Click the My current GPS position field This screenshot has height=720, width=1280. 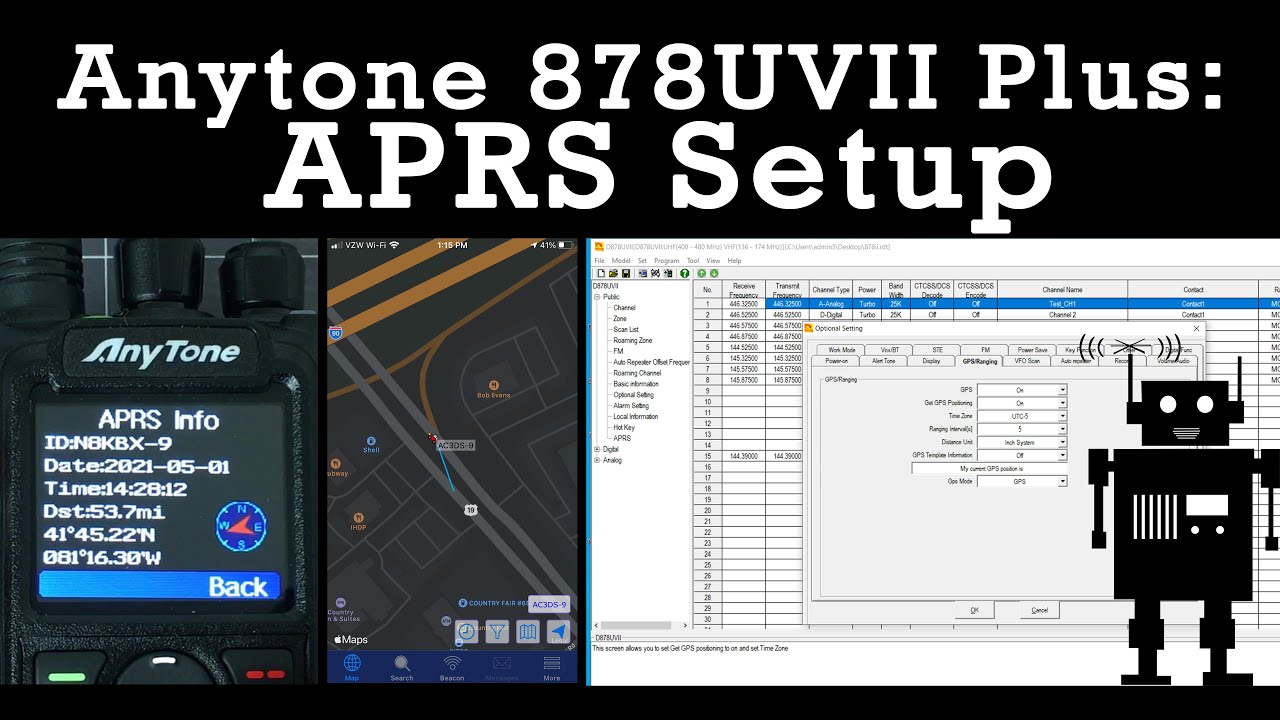click(x=990, y=468)
